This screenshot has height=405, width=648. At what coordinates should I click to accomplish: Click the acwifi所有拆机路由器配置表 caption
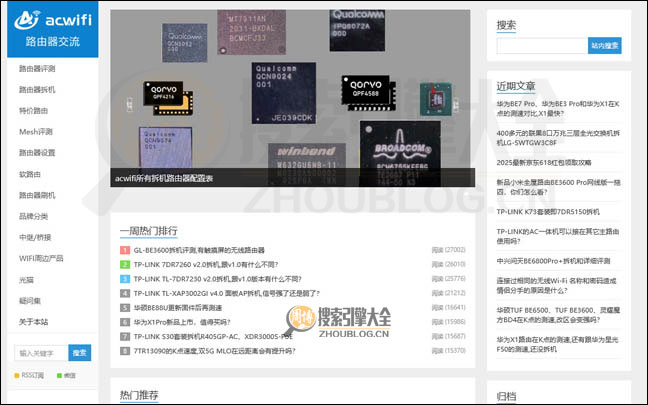tap(164, 179)
